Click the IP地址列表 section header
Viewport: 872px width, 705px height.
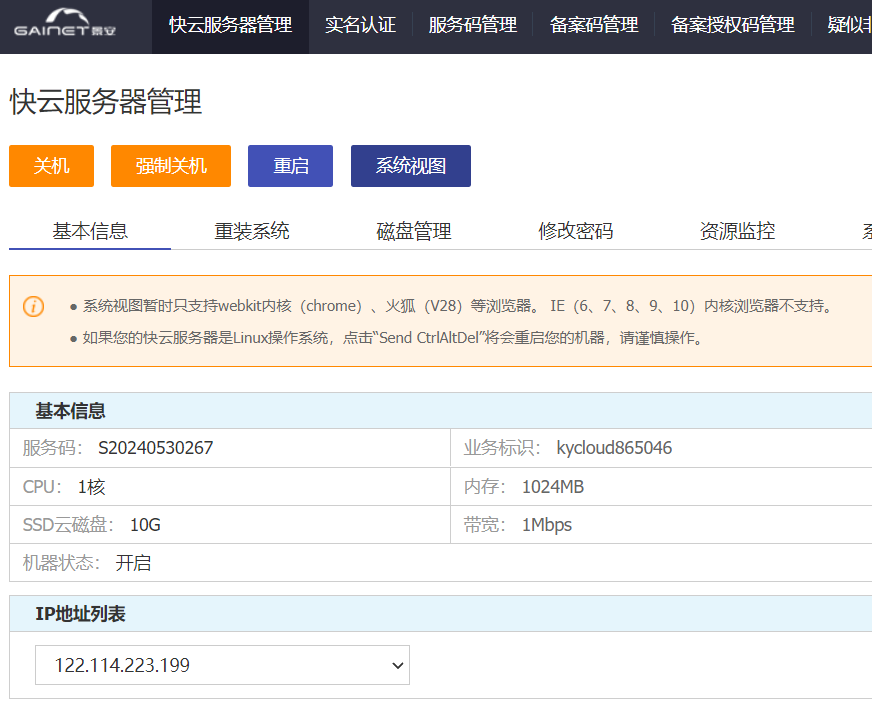tap(81, 614)
